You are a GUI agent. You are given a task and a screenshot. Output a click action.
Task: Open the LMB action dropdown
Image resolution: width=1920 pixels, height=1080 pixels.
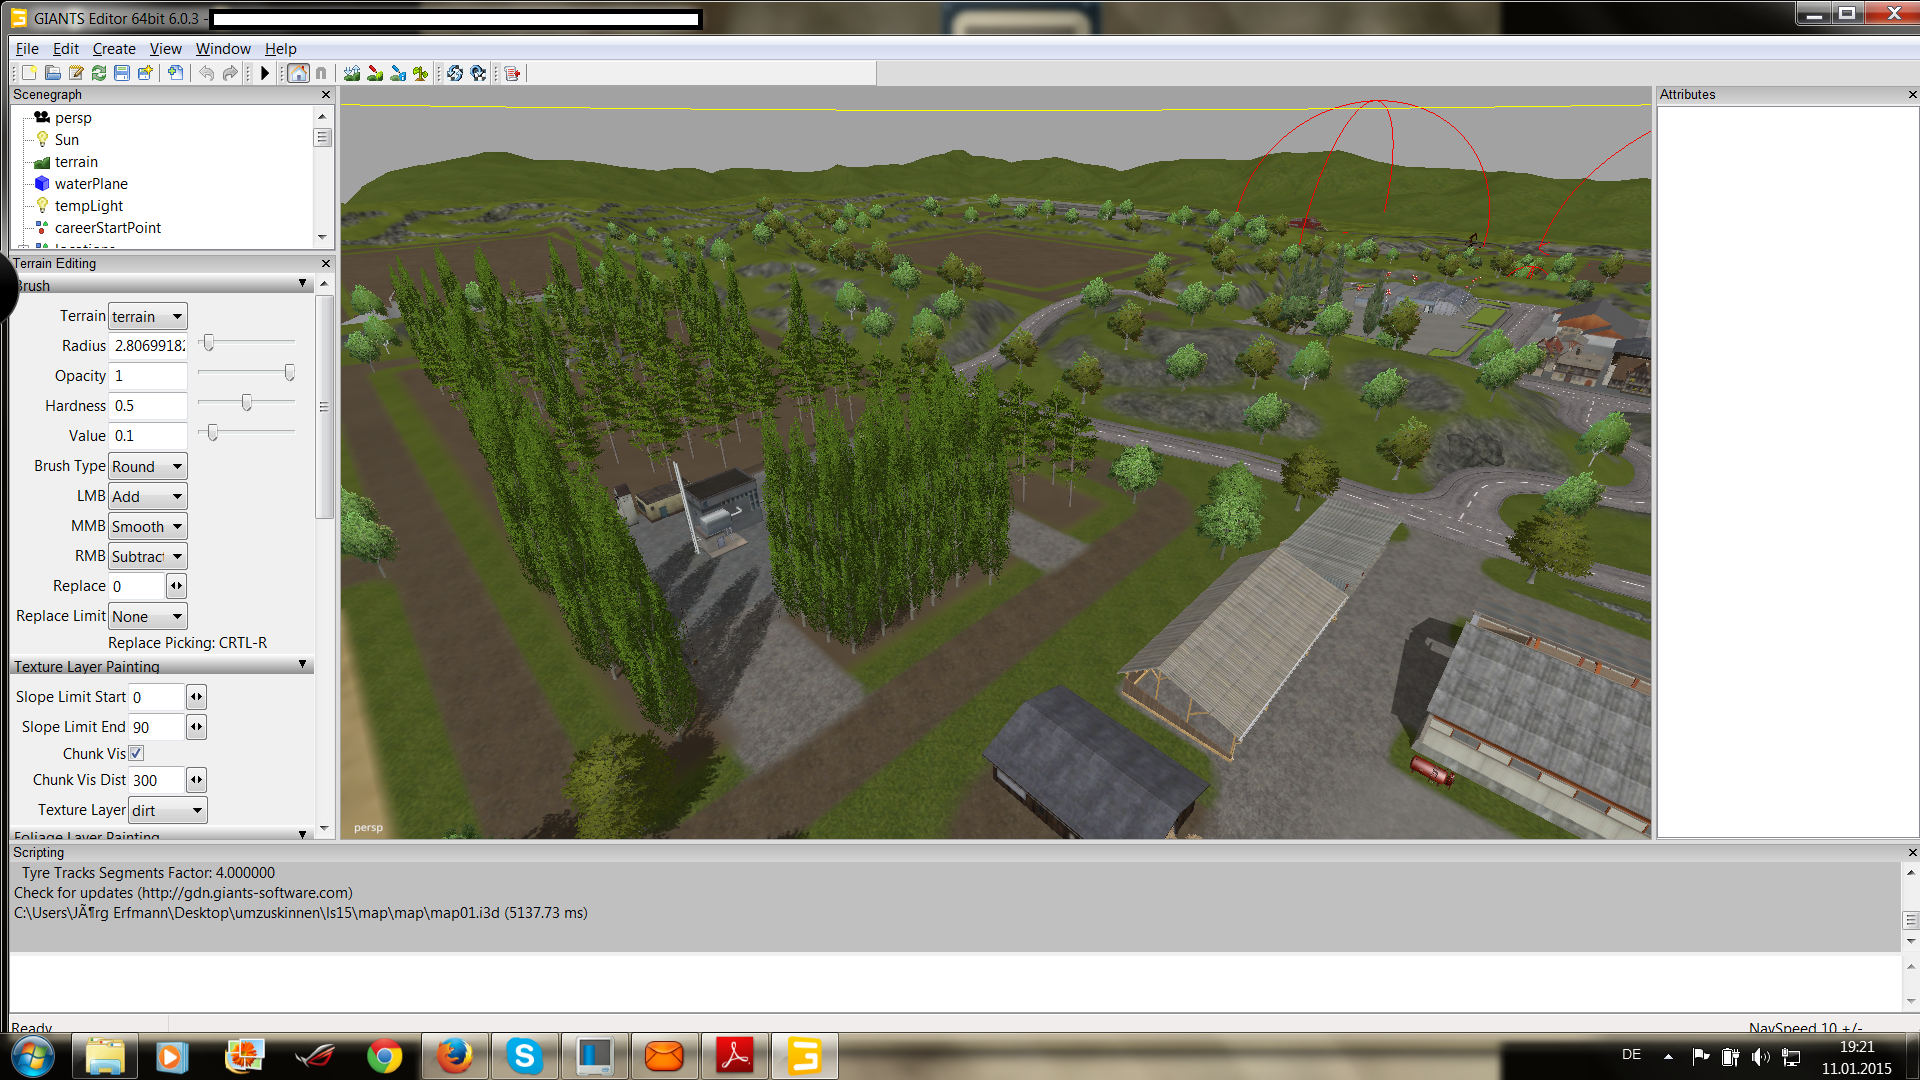[147, 496]
